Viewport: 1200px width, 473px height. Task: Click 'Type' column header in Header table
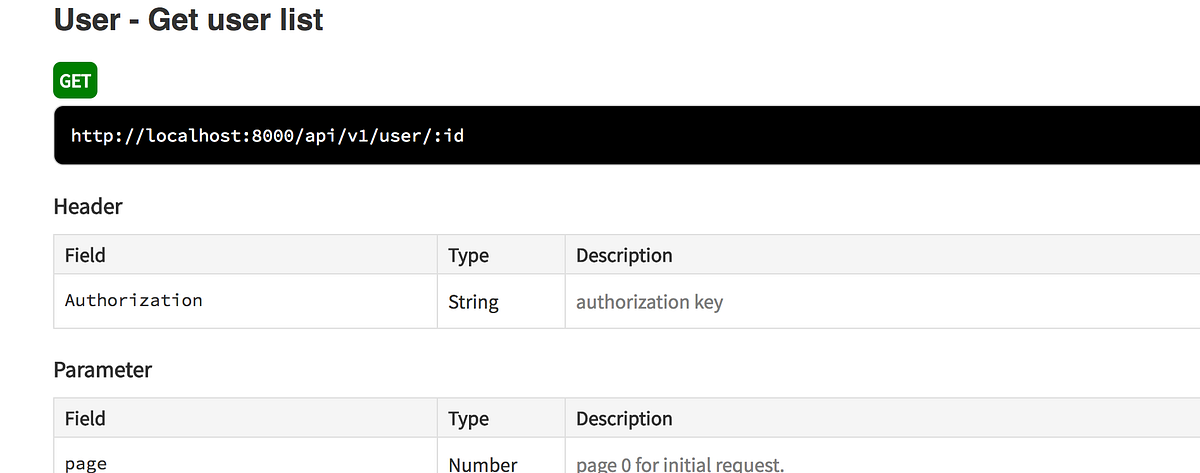(x=468, y=255)
